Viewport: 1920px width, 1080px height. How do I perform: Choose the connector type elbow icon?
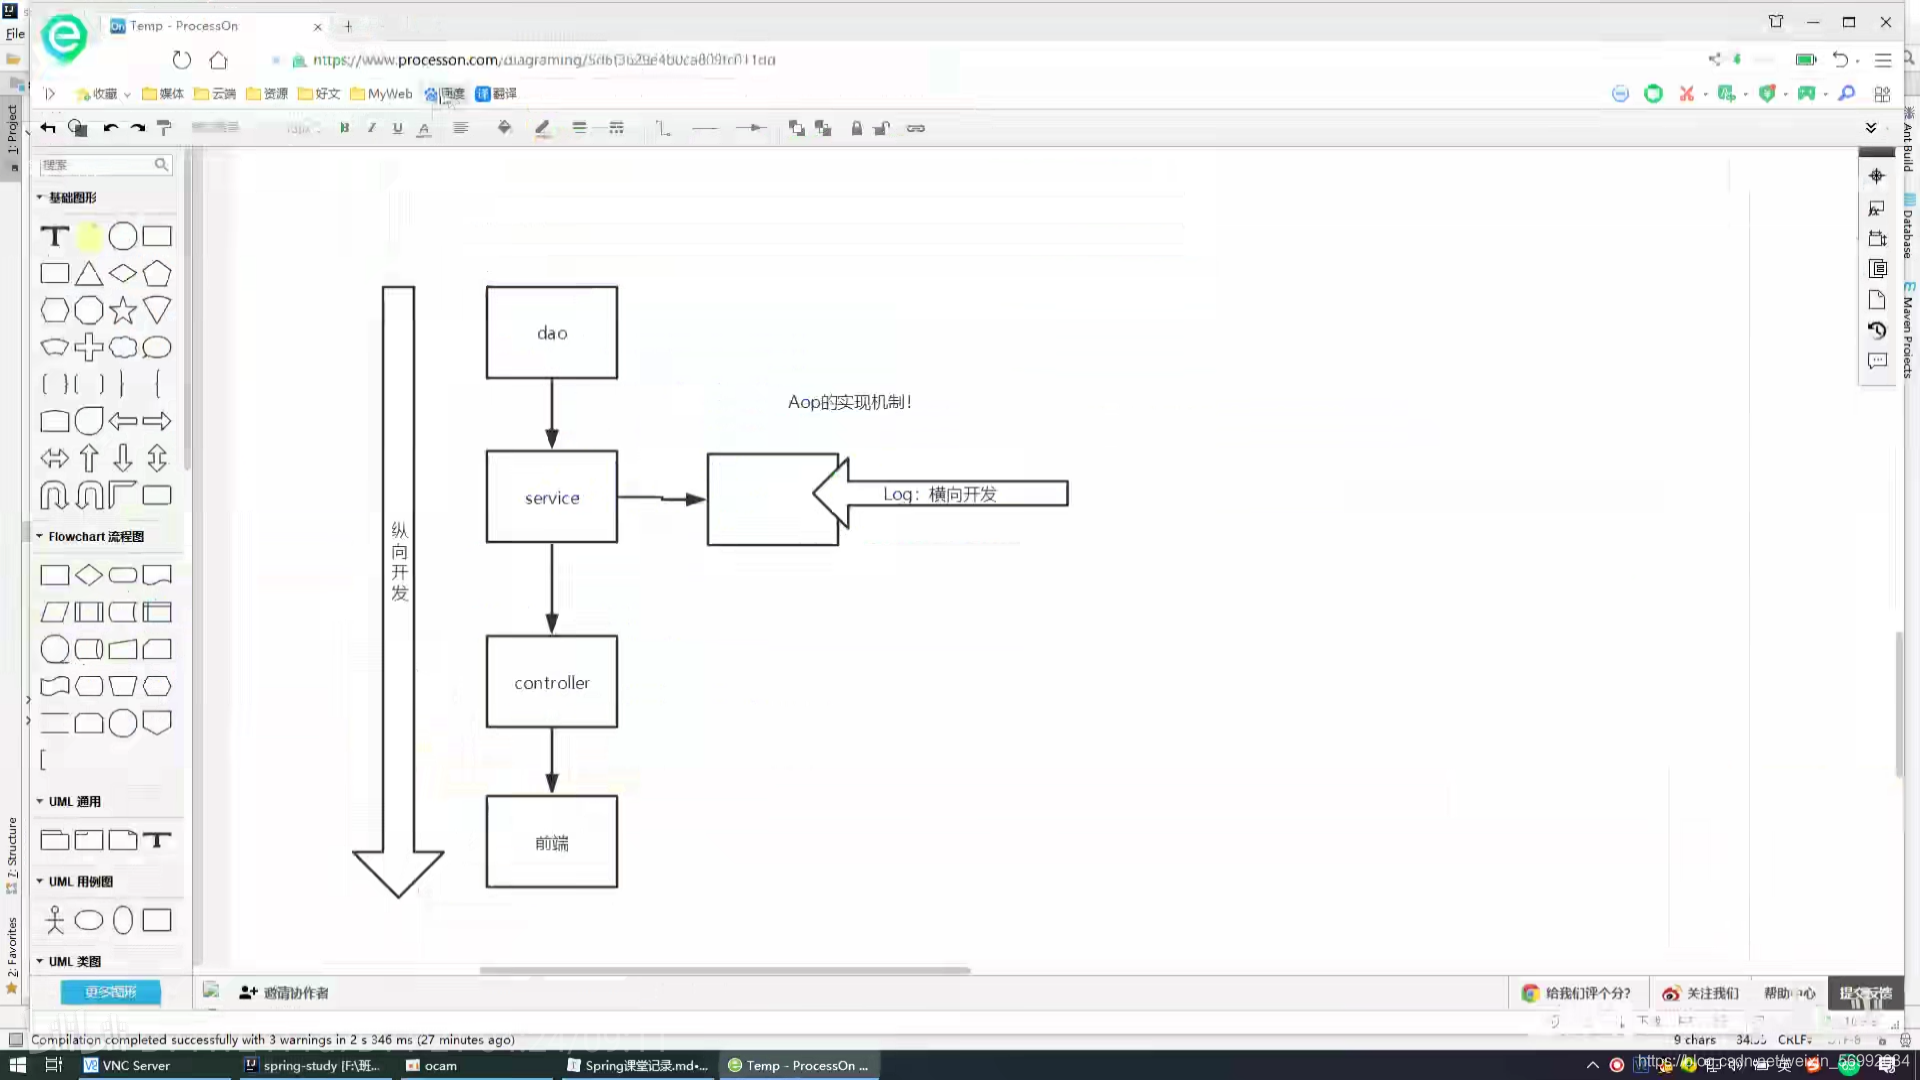pyautogui.click(x=663, y=128)
